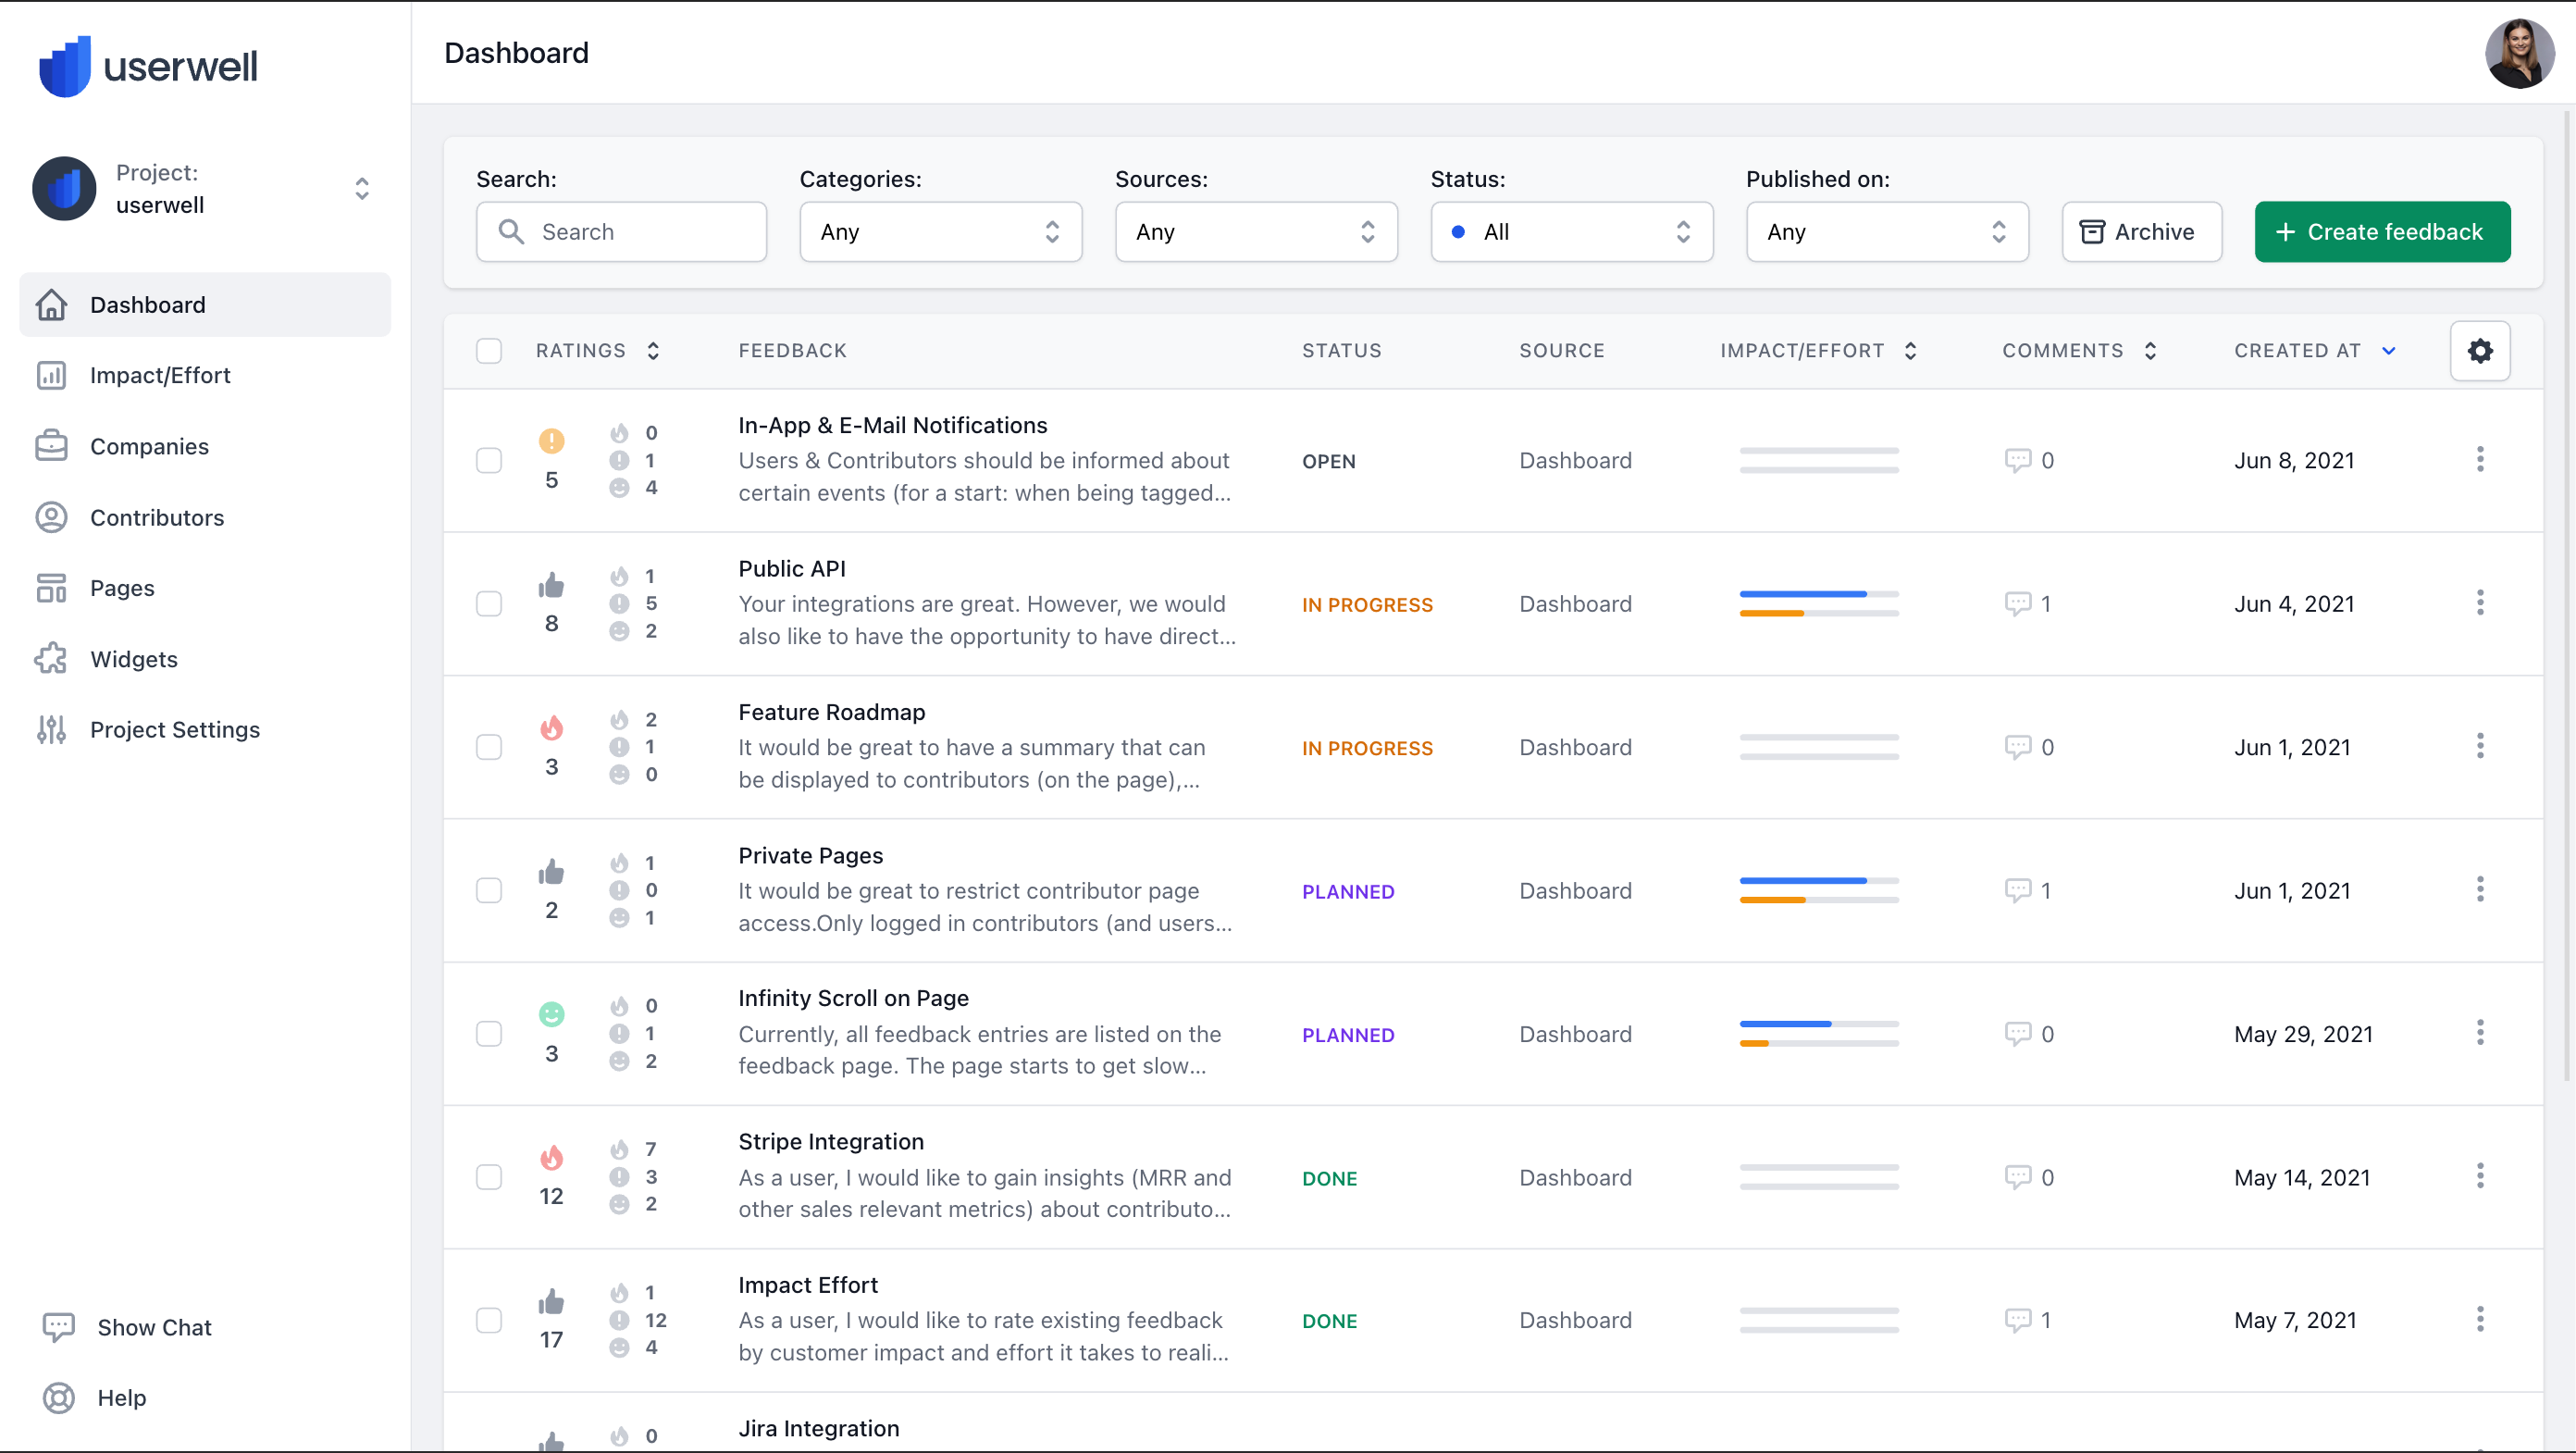
Task: Open Project Settings in sidebar
Action: point(174,729)
